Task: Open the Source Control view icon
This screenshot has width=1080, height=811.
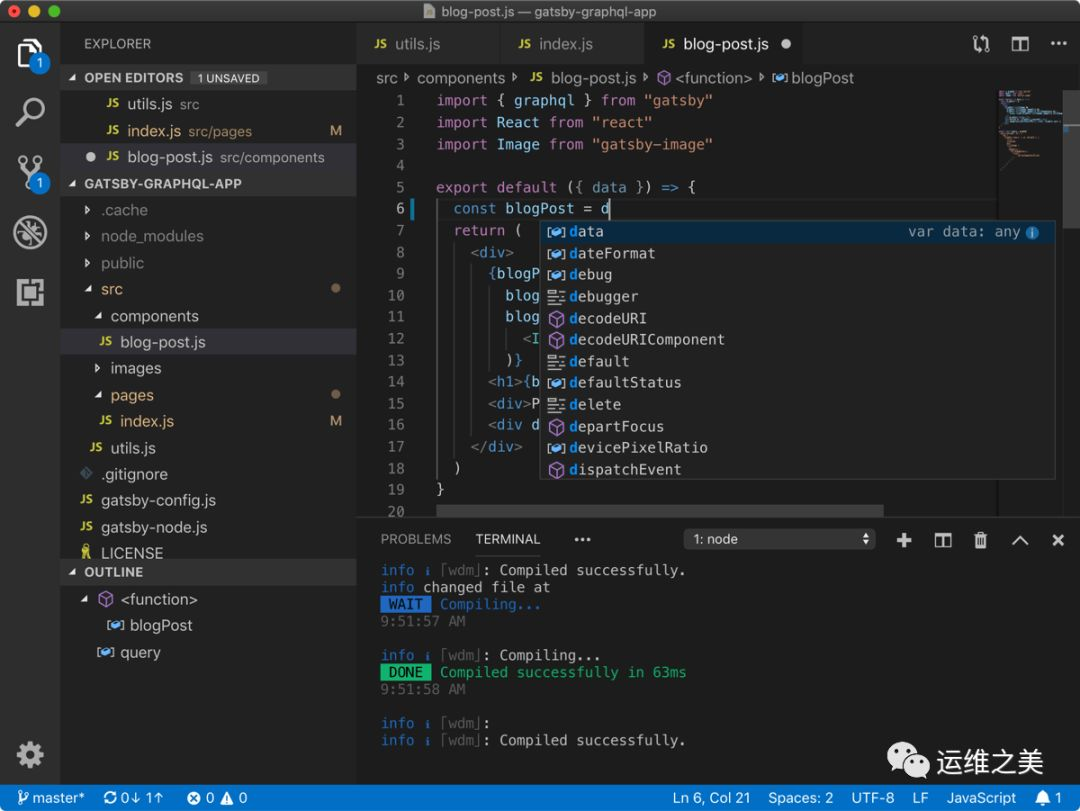Action: tap(30, 172)
